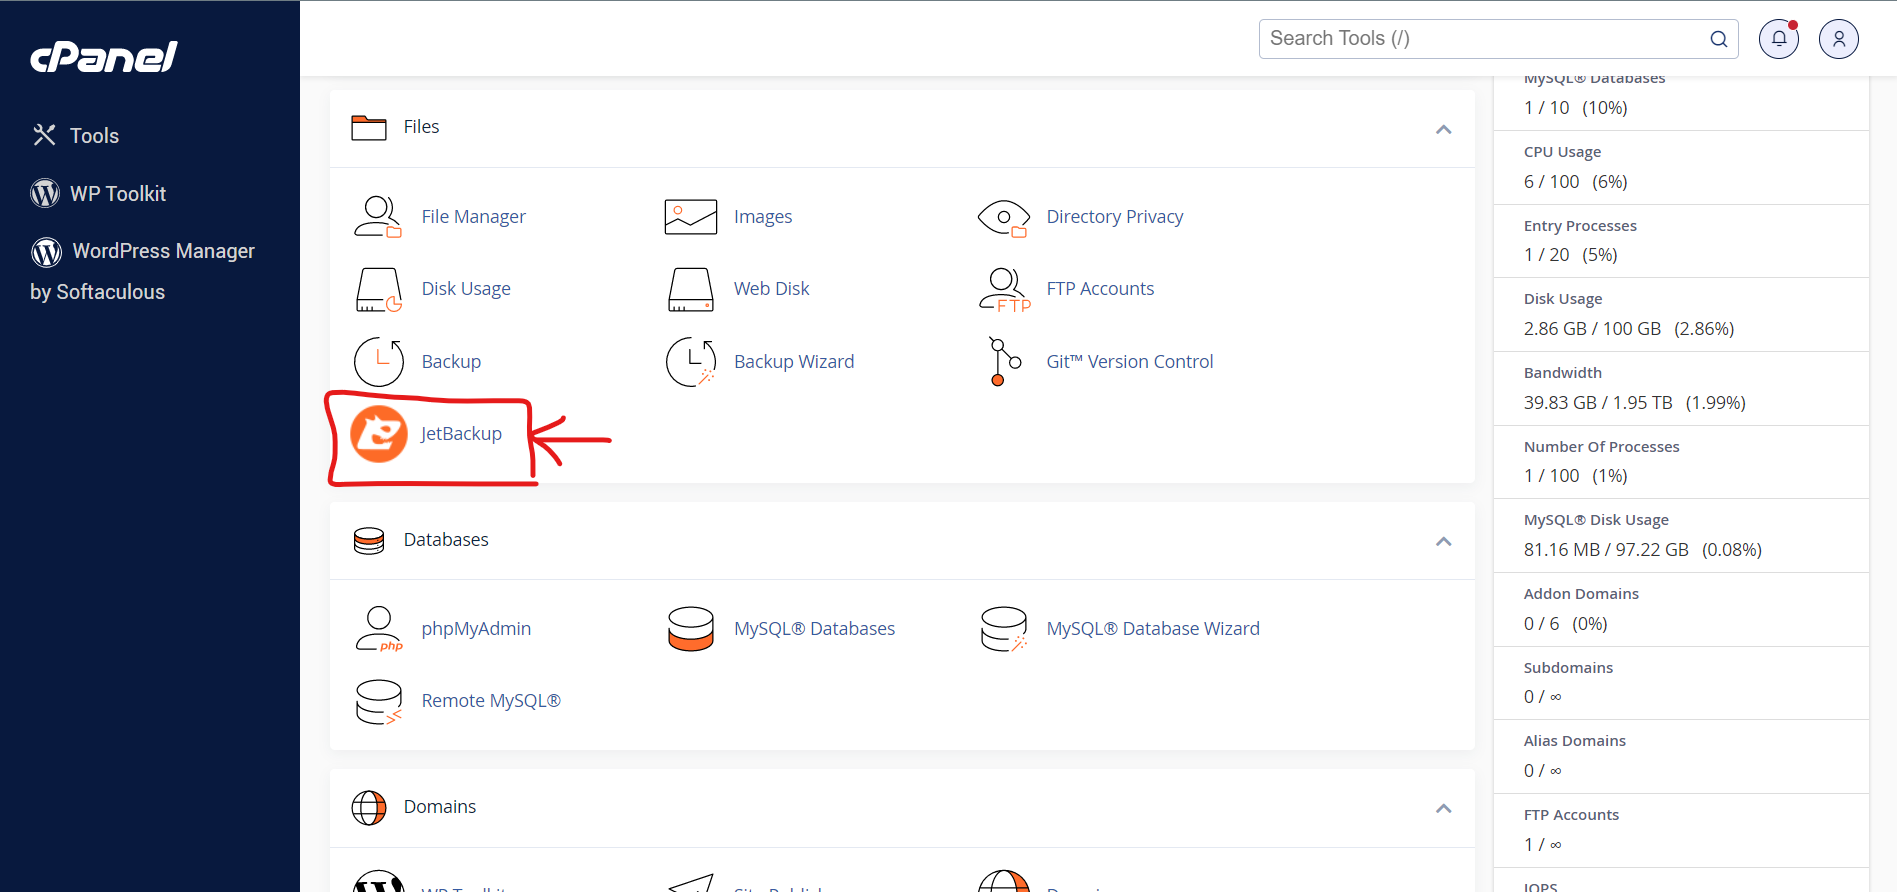Open WordPress Manager by Softaculous
Screen dimensions: 1897x892
point(142,271)
